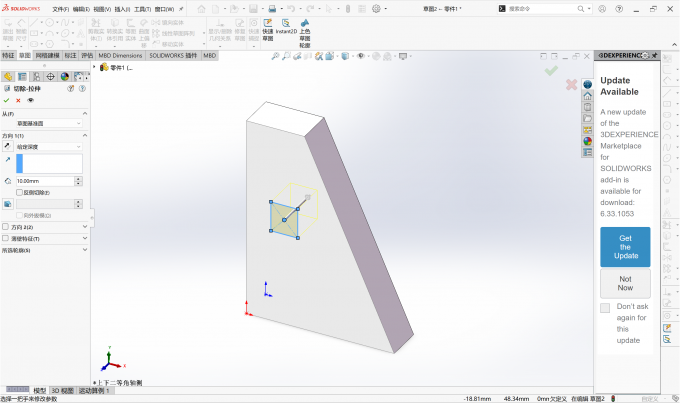Click the Not Now button
This screenshot has width=680, height=403.
click(x=625, y=283)
